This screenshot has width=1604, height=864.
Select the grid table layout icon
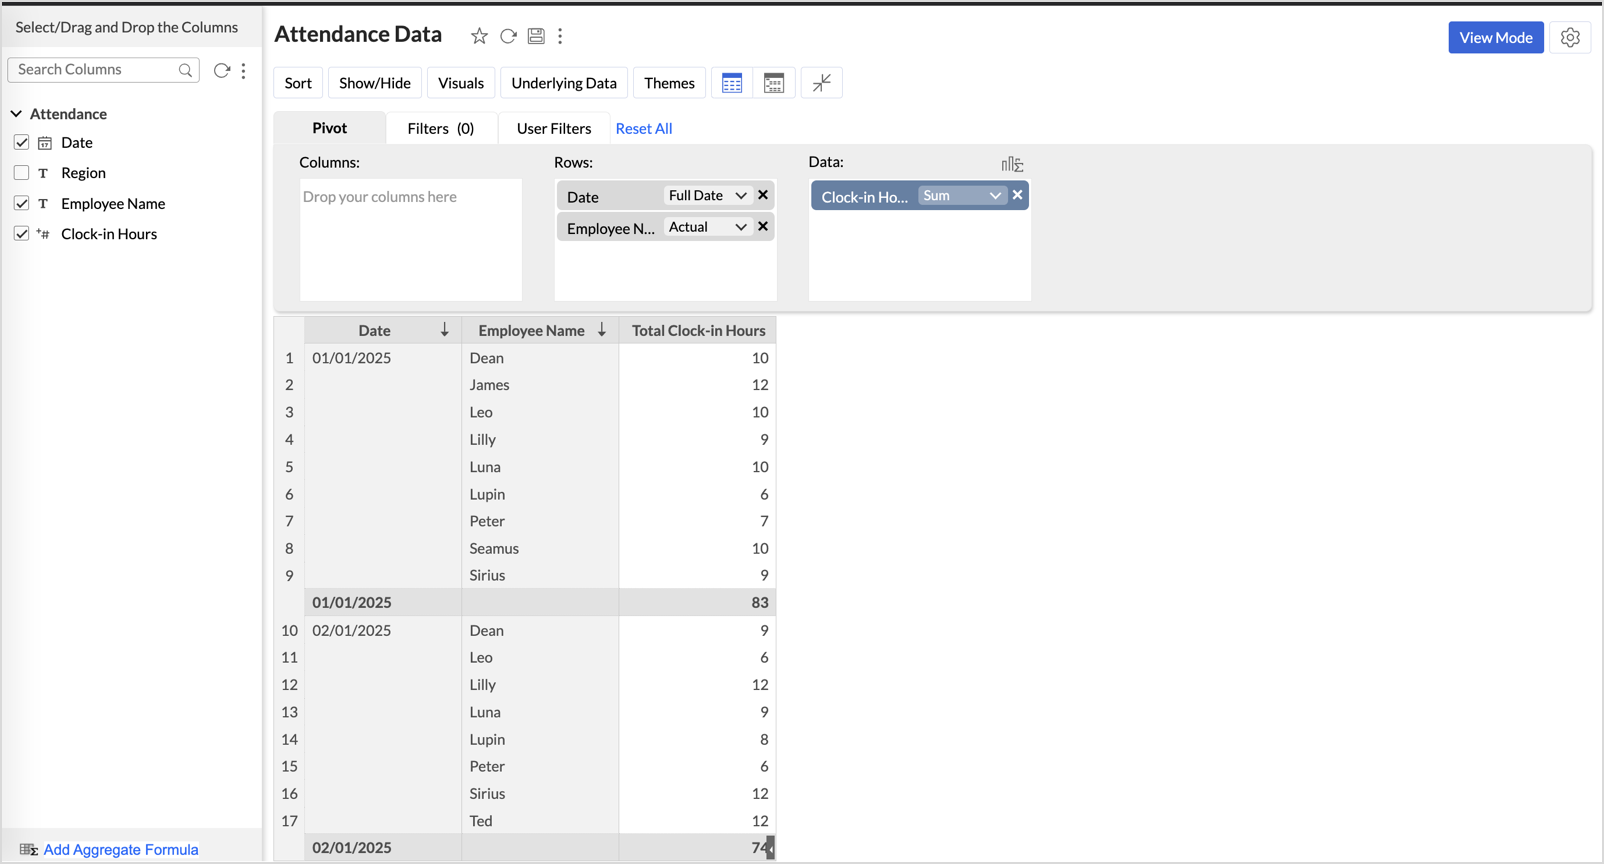[732, 83]
